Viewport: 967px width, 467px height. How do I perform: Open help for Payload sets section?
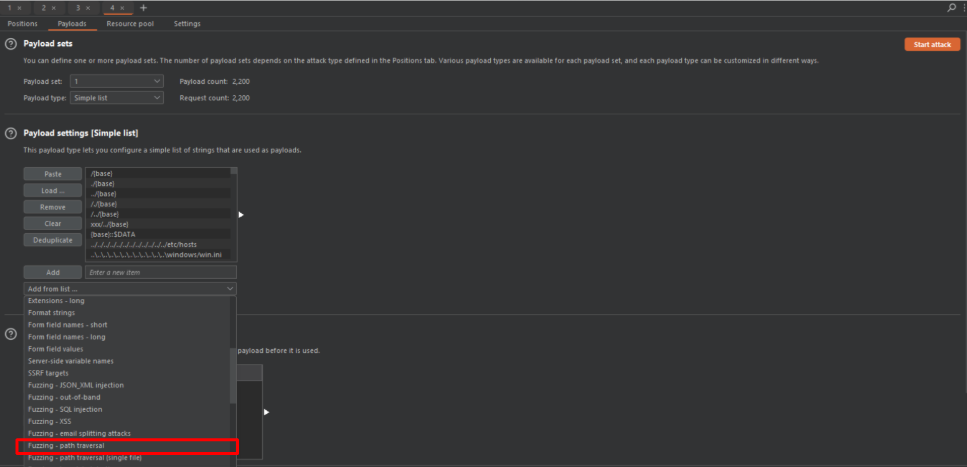coord(11,44)
